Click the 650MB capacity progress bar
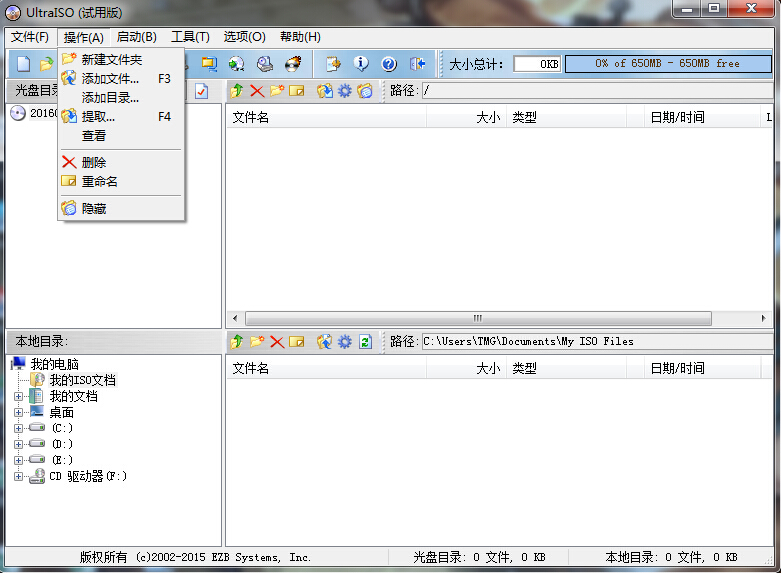The width and height of the screenshot is (781, 573). [668, 64]
